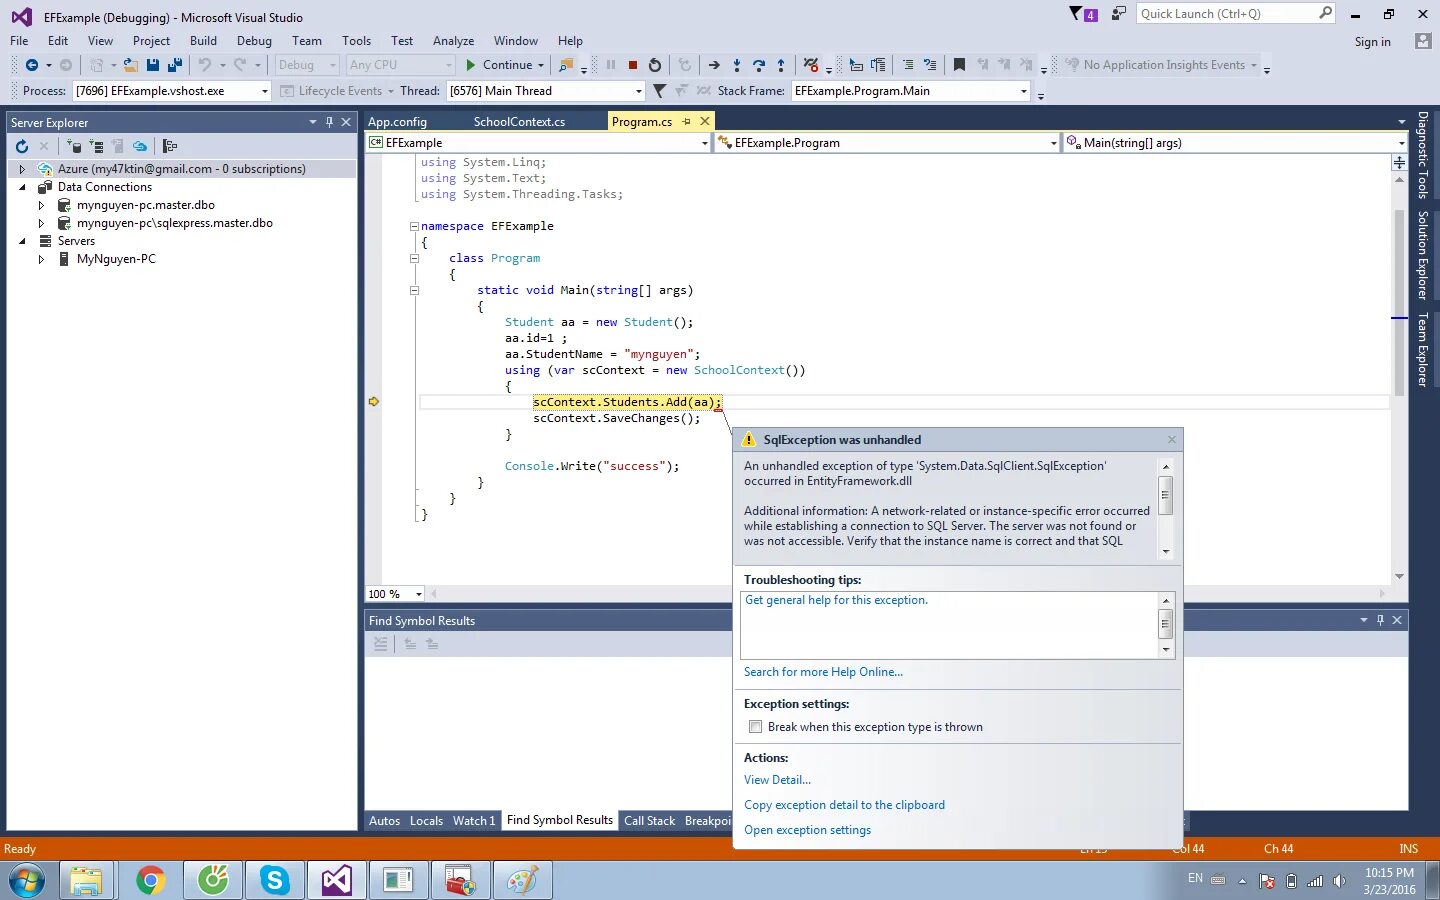
Task: Click the comment-out selected lines icon
Action: 908,65
